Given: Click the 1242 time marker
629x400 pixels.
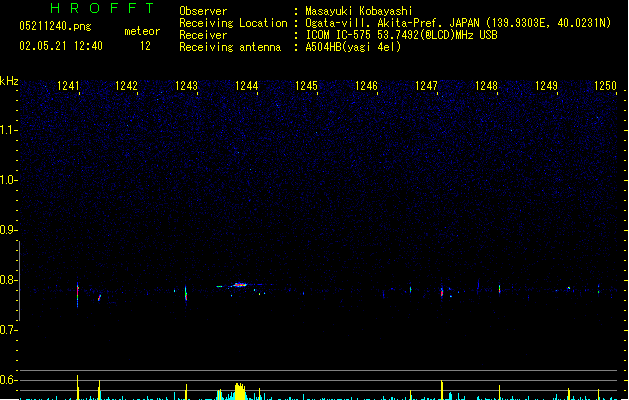Looking at the screenshot, I should click(126, 86).
